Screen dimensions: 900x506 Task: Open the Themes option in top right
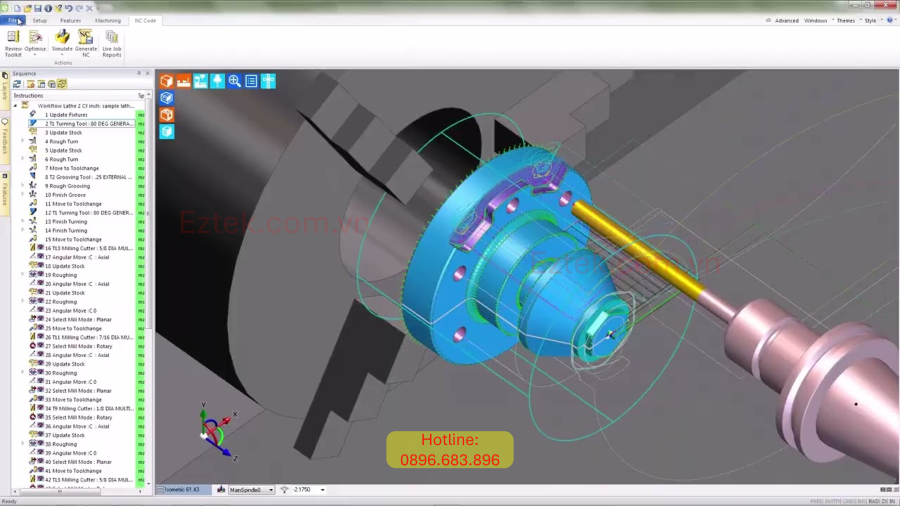tap(846, 20)
